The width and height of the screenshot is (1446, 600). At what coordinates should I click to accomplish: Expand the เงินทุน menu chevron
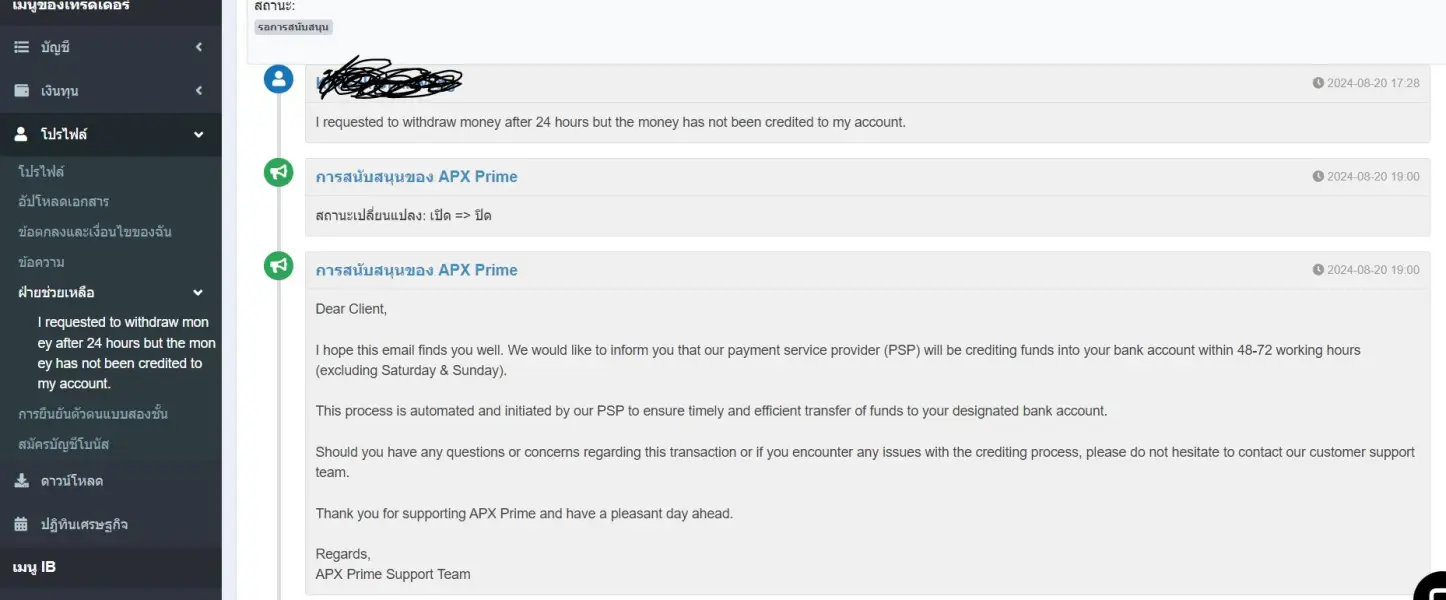[198, 91]
